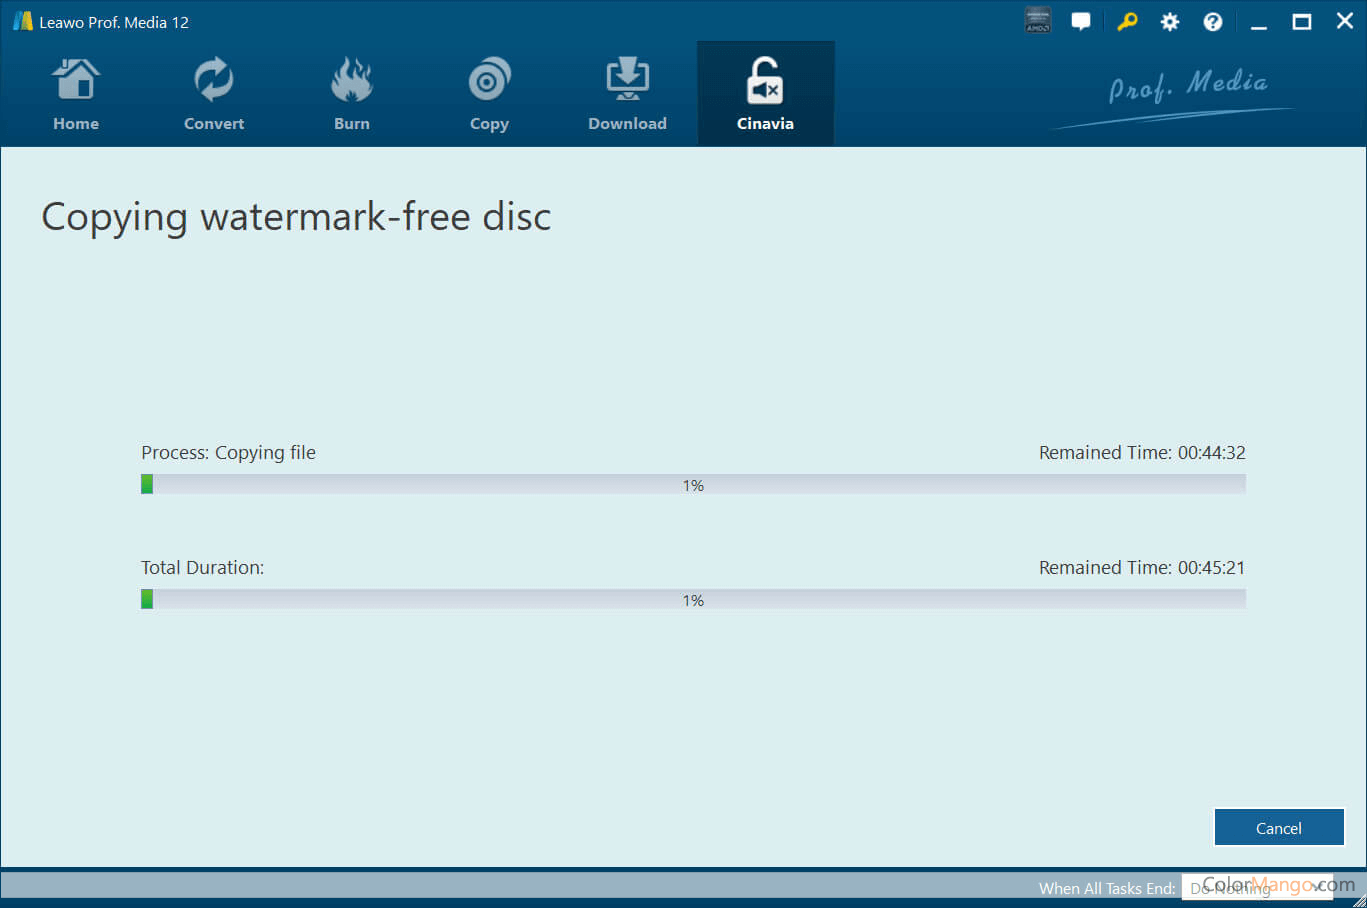
Task: Go to the Home module
Action: [76, 95]
